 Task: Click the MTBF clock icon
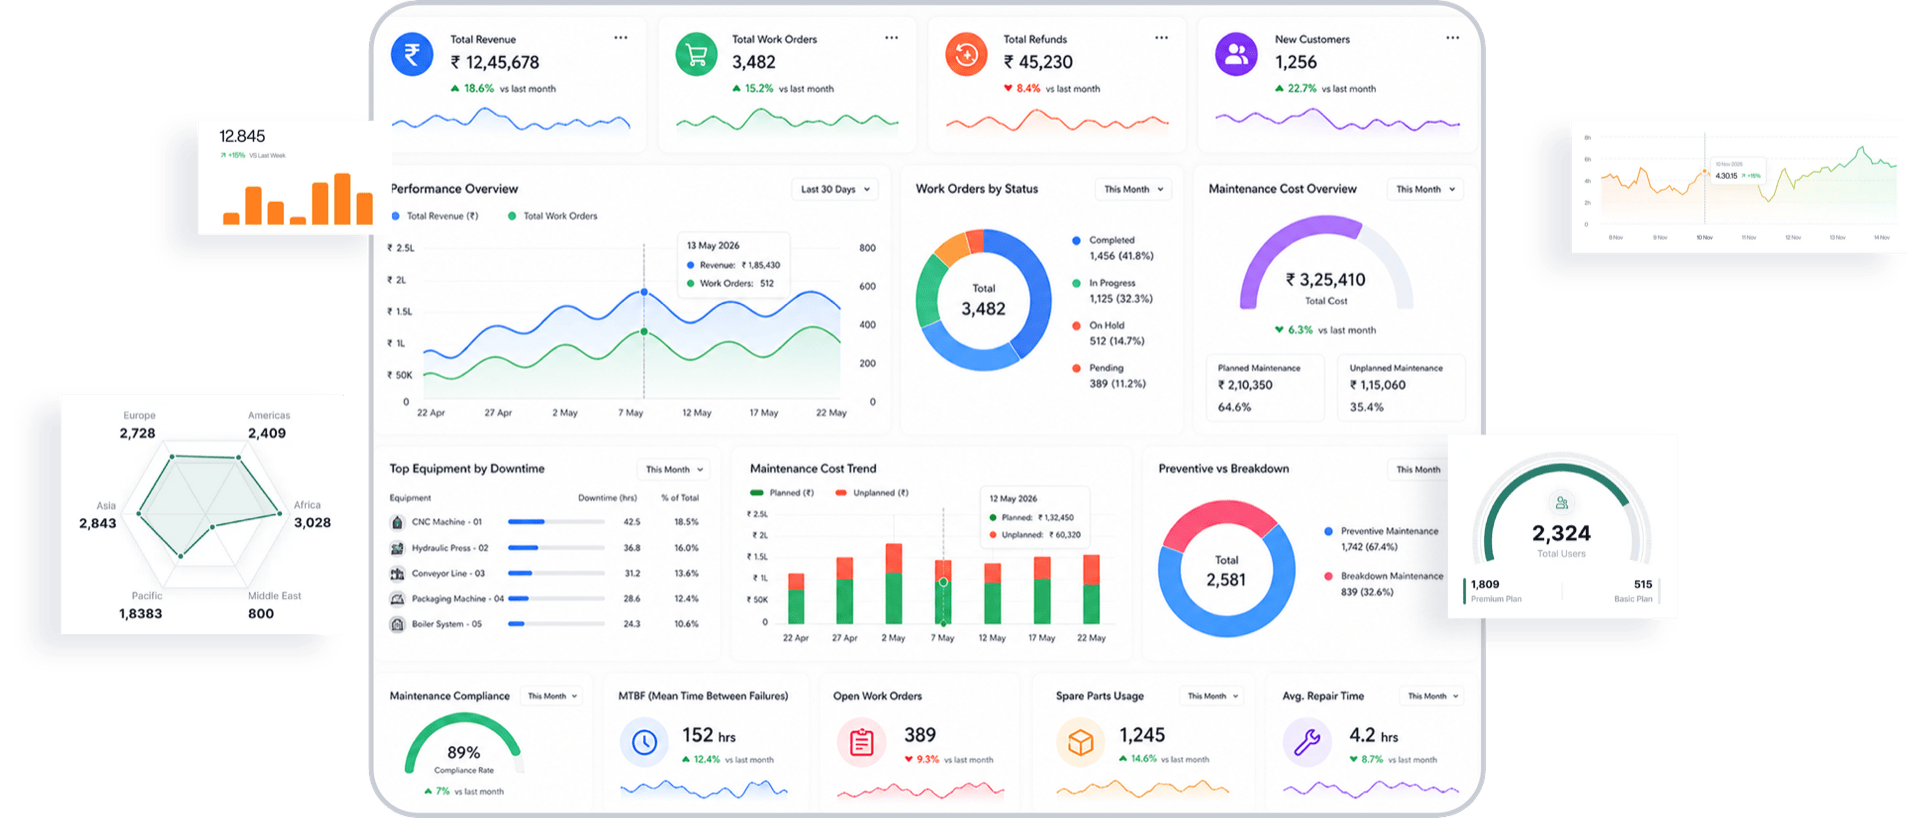(645, 742)
